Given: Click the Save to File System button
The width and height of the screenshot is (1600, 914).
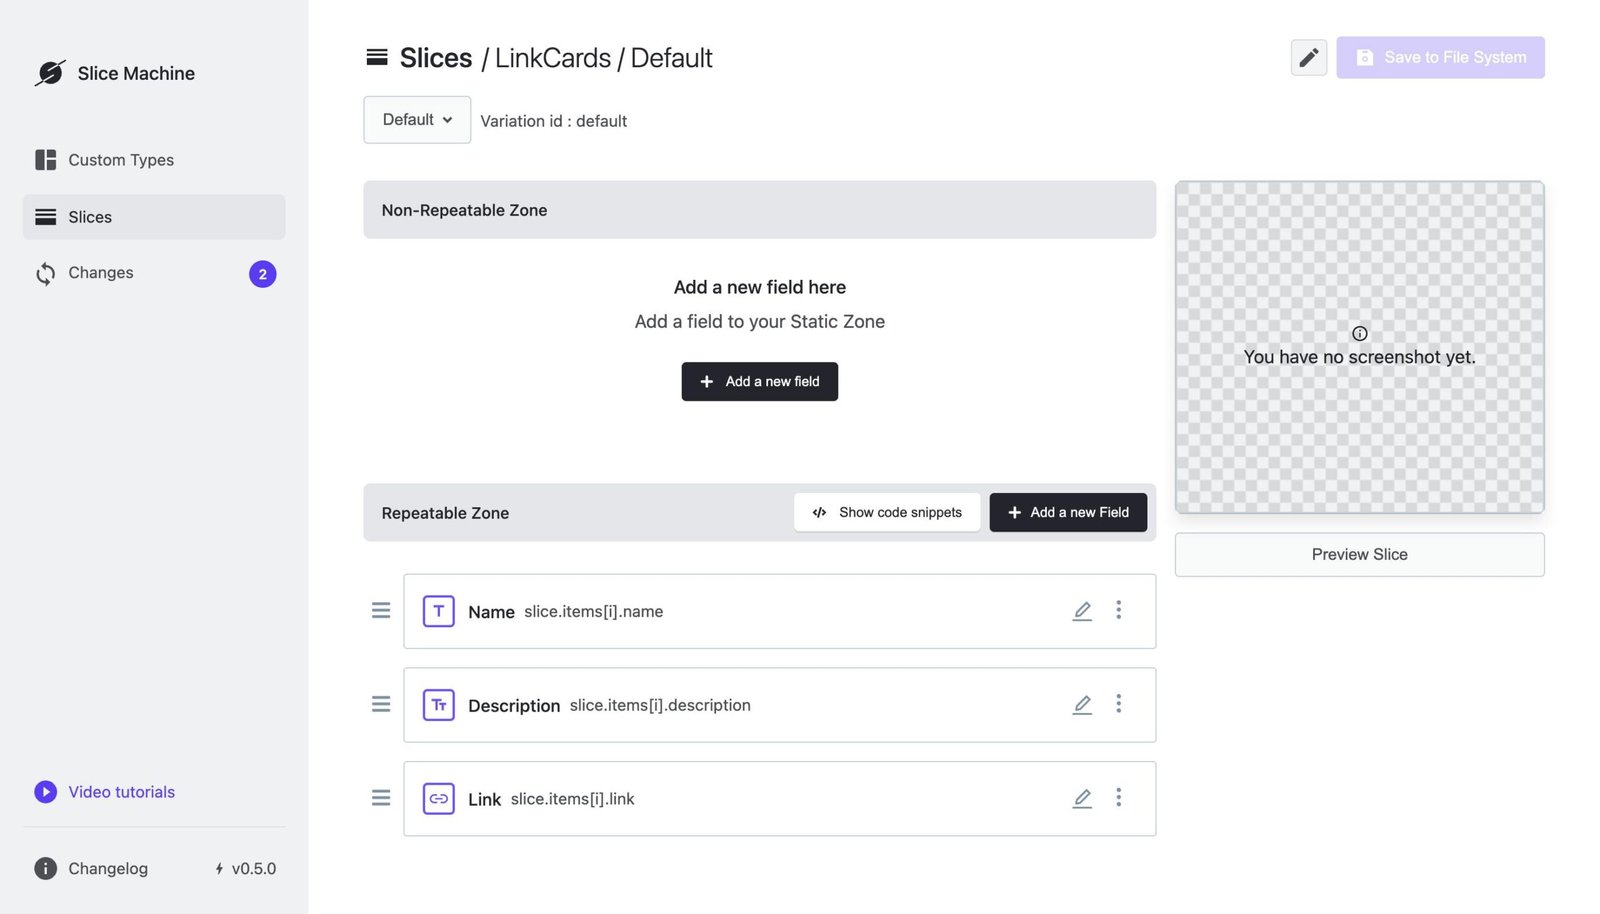Looking at the screenshot, I should [1440, 57].
